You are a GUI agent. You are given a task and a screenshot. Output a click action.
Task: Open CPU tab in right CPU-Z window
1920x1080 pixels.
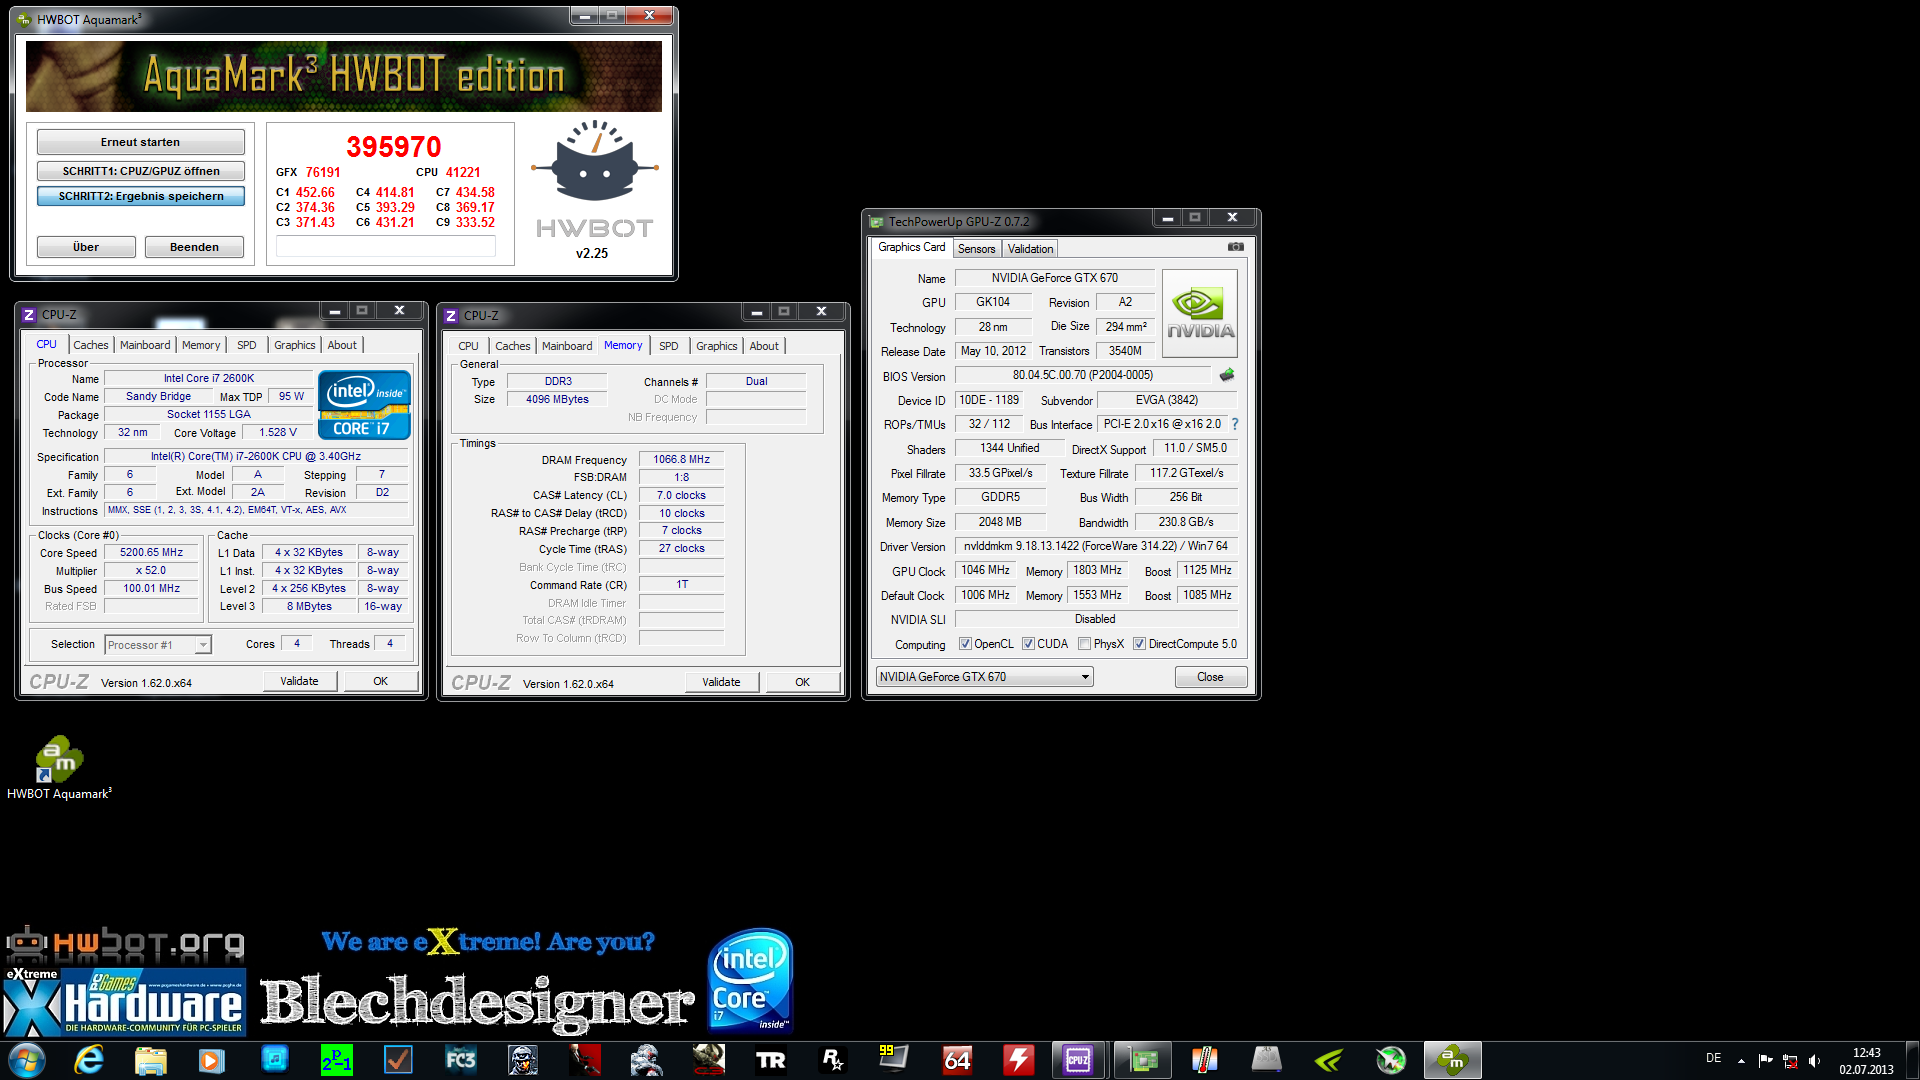coord(468,346)
